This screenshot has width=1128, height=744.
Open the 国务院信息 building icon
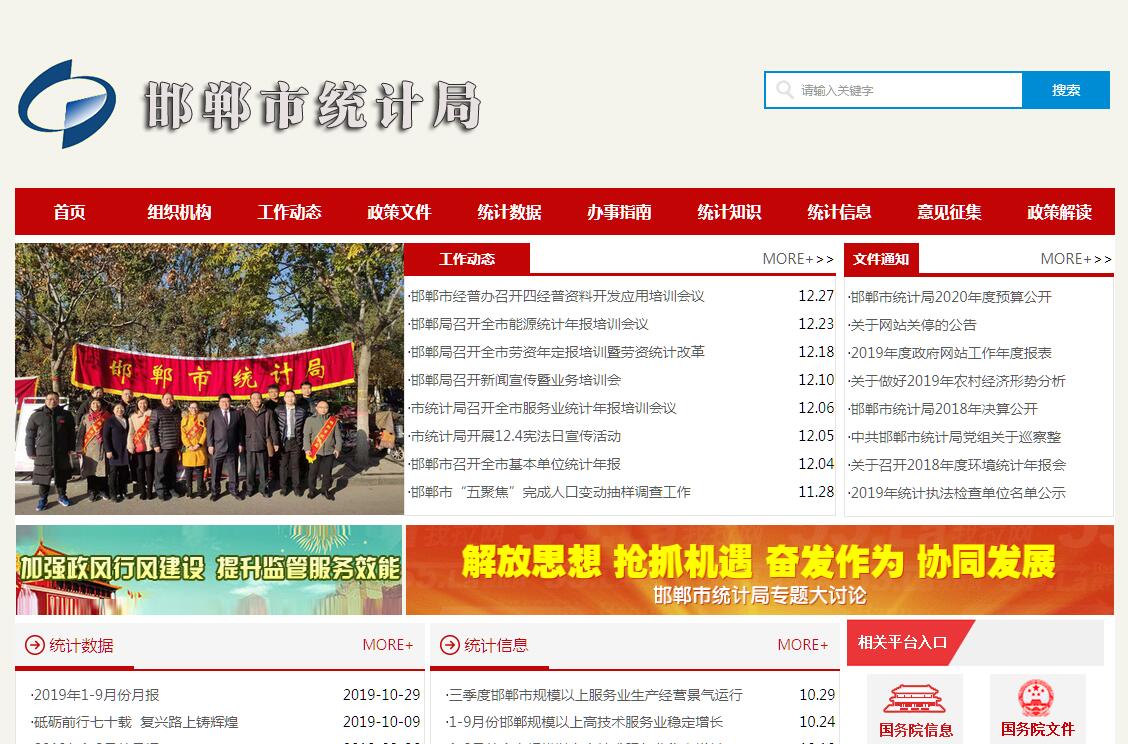[x=915, y=698]
